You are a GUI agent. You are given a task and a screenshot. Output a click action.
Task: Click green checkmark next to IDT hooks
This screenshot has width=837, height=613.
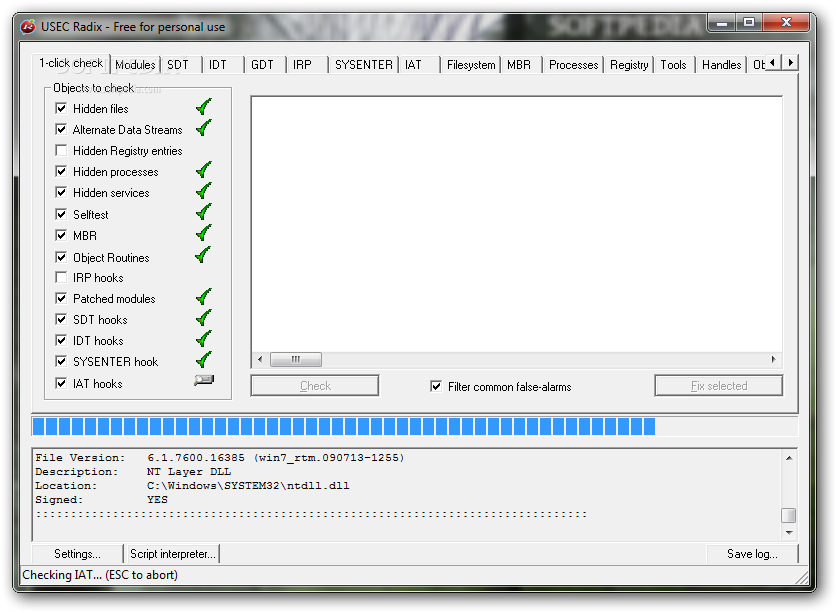tap(203, 339)
